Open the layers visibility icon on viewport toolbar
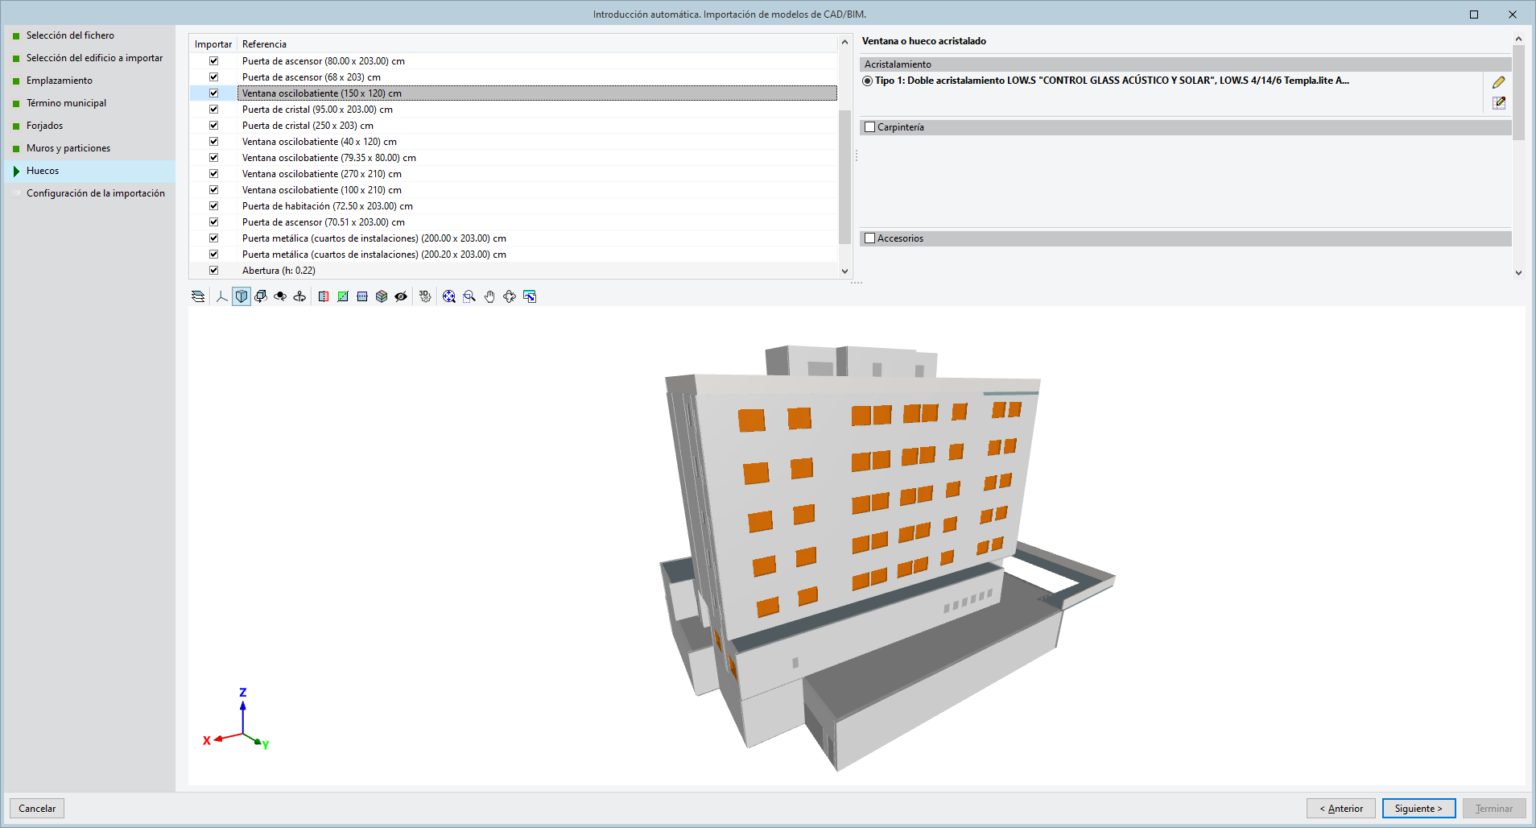The width and height of the screenshot is (1536, 828). tap(197, 296)
